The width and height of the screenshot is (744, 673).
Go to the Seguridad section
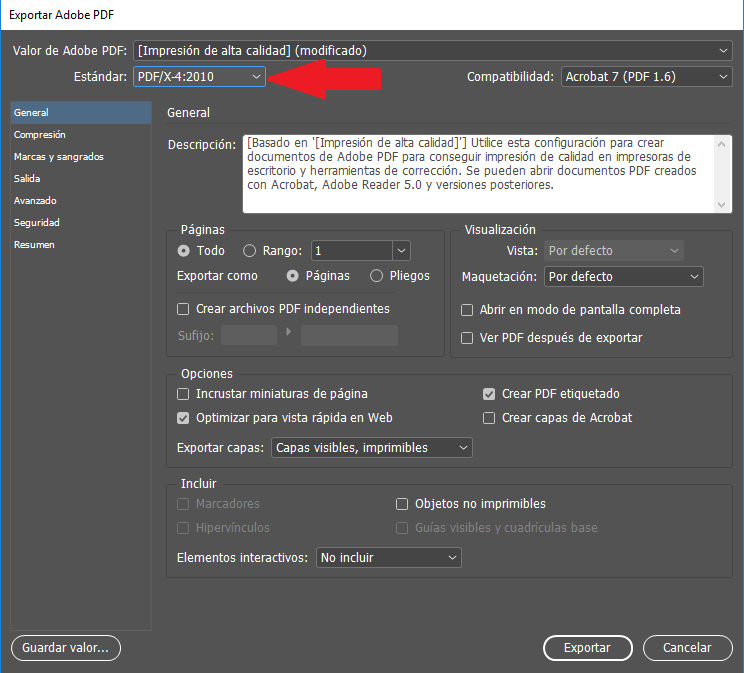[x=37, y=223]
